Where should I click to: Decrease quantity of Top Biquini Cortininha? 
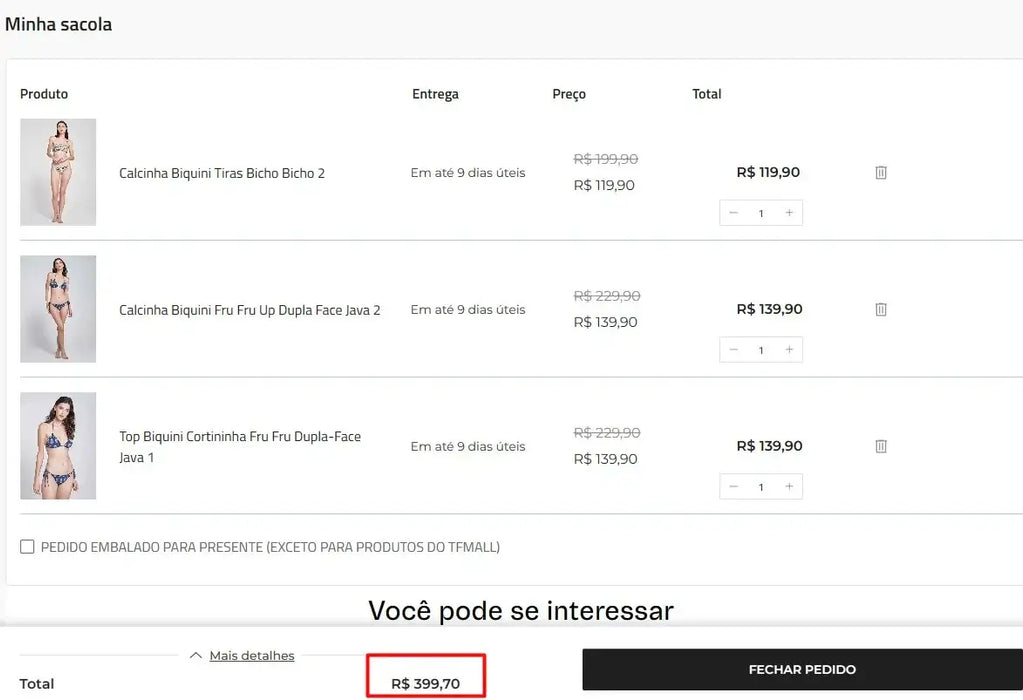pos(734,487)
